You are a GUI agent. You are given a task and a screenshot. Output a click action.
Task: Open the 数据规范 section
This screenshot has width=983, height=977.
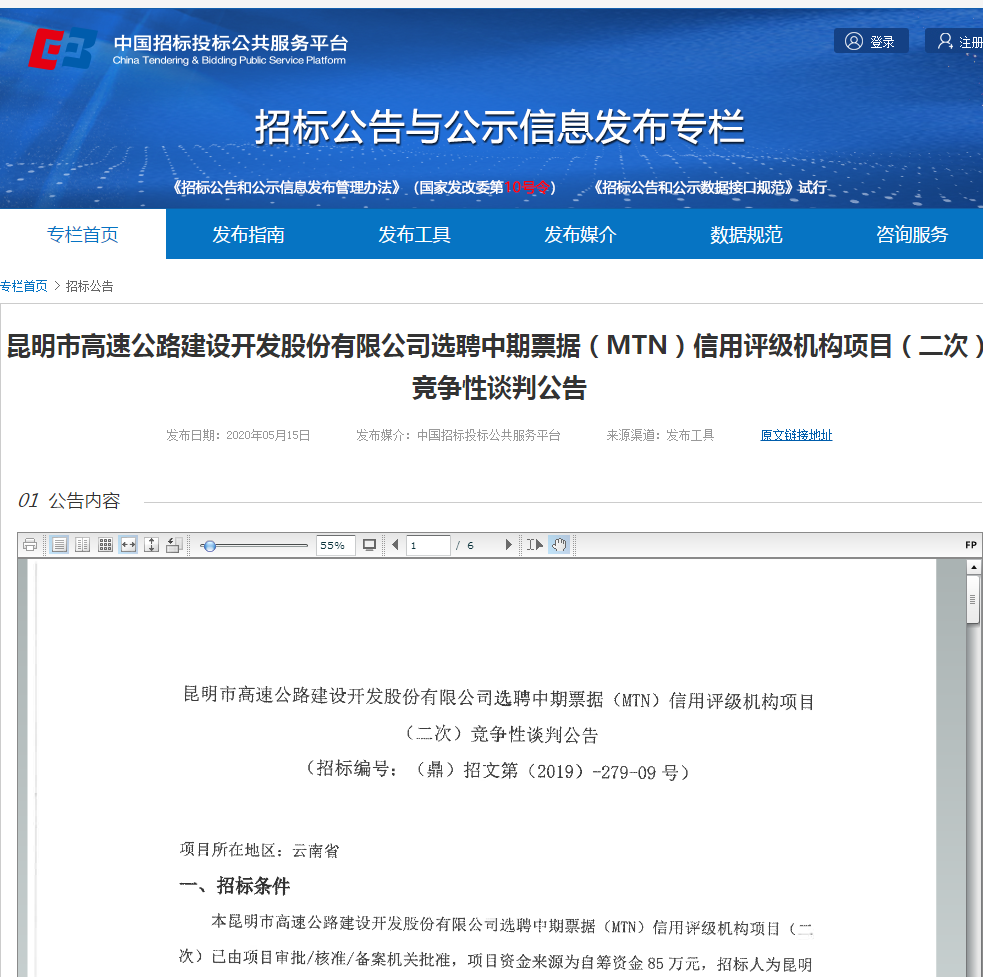tap(745, 233)
